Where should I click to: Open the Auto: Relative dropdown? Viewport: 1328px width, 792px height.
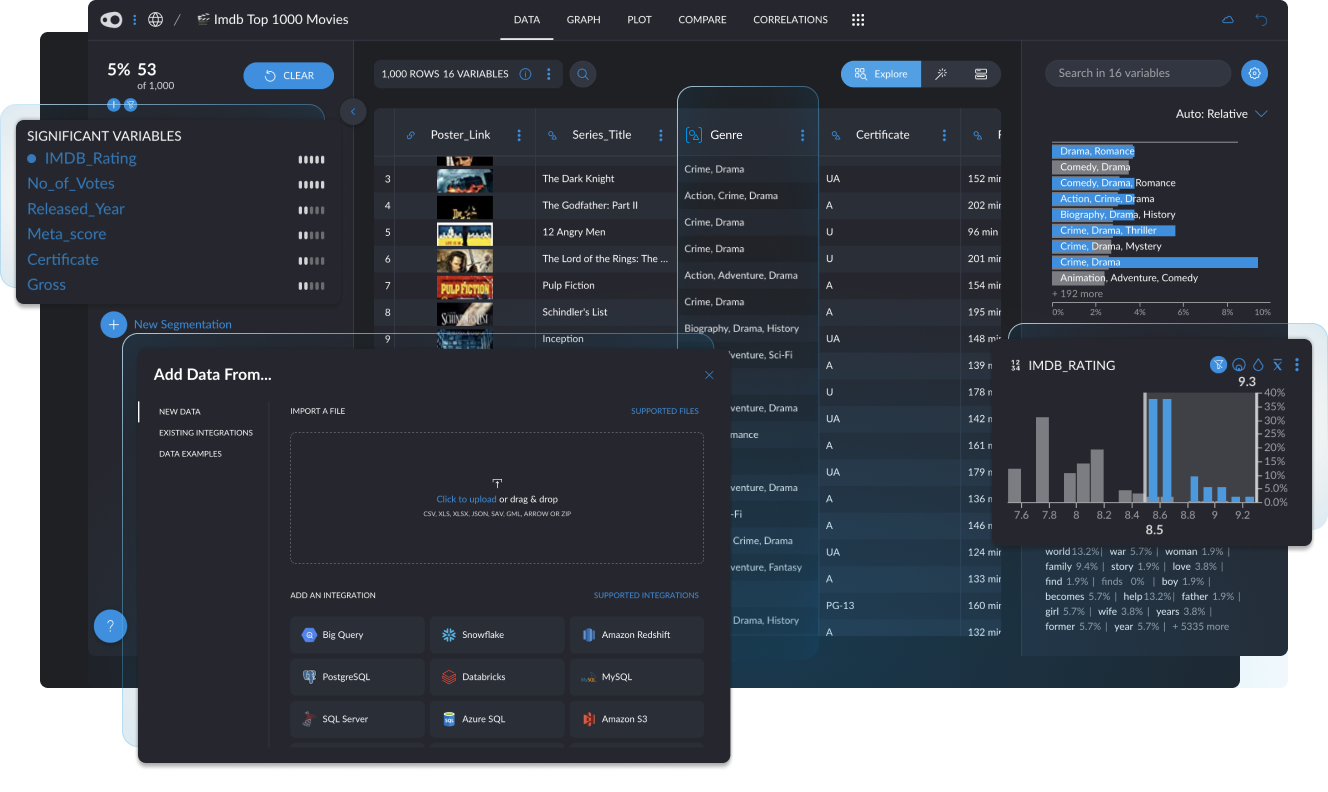1221,113
